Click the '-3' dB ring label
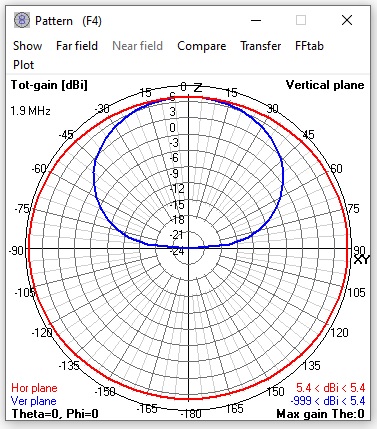 pyautogui.click(x=174, y=143)
